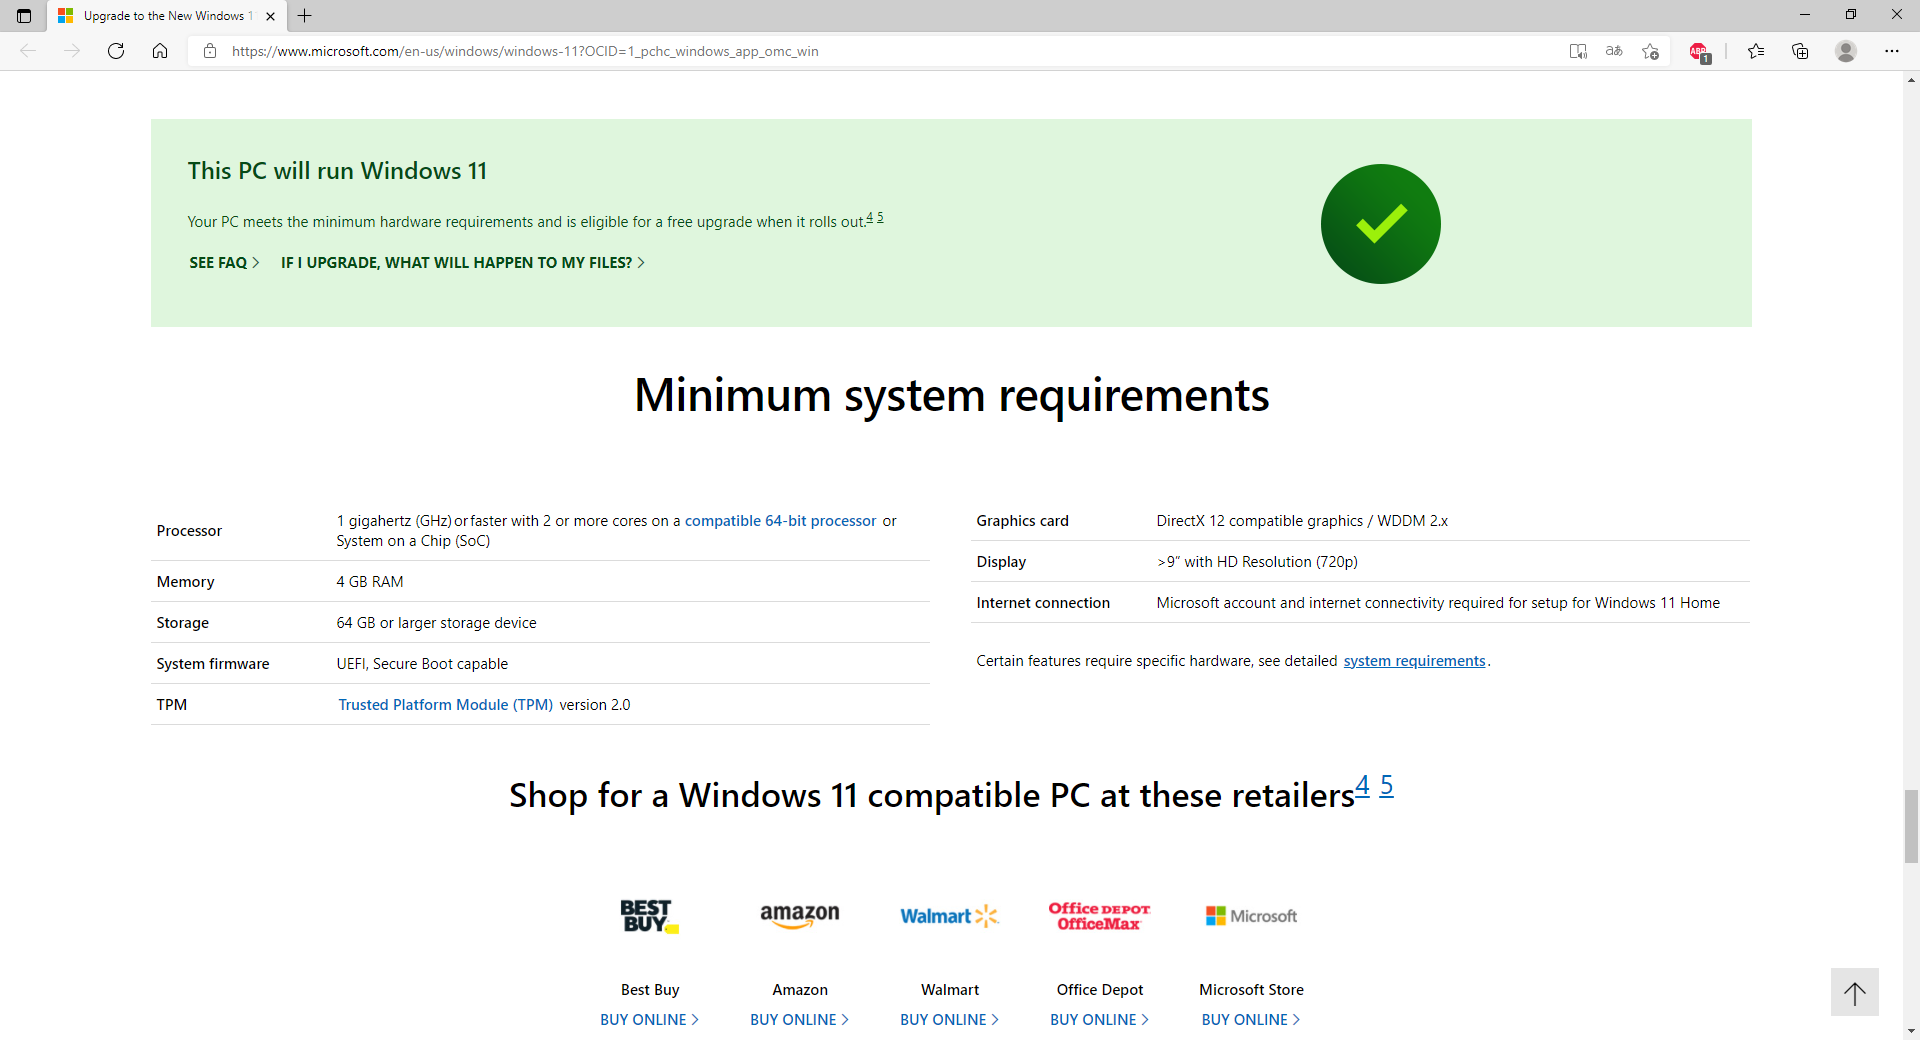This screenshot has height=1040, width=1920.
Task: Click the 'Minimum system requirements' heading
Action: 952,395
